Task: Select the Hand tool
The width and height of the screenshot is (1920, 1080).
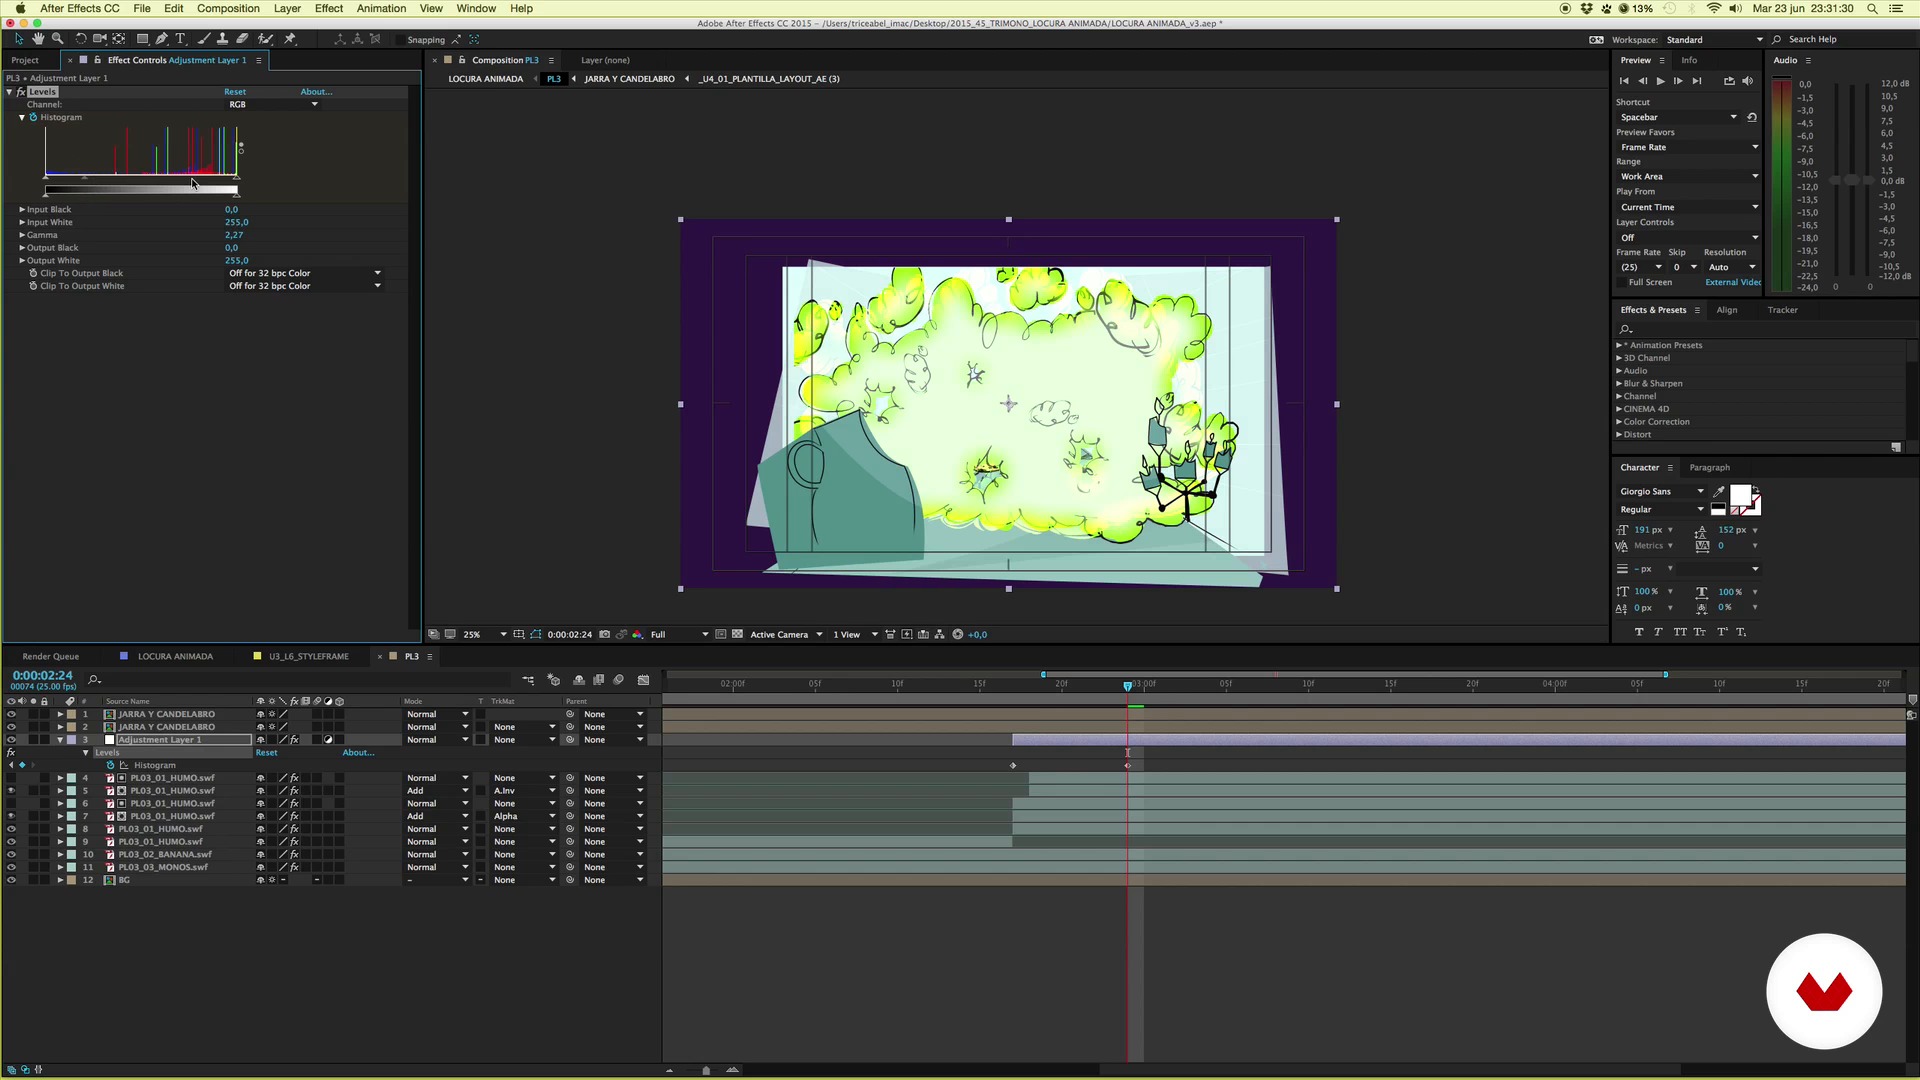Action: tap(38, 39)
